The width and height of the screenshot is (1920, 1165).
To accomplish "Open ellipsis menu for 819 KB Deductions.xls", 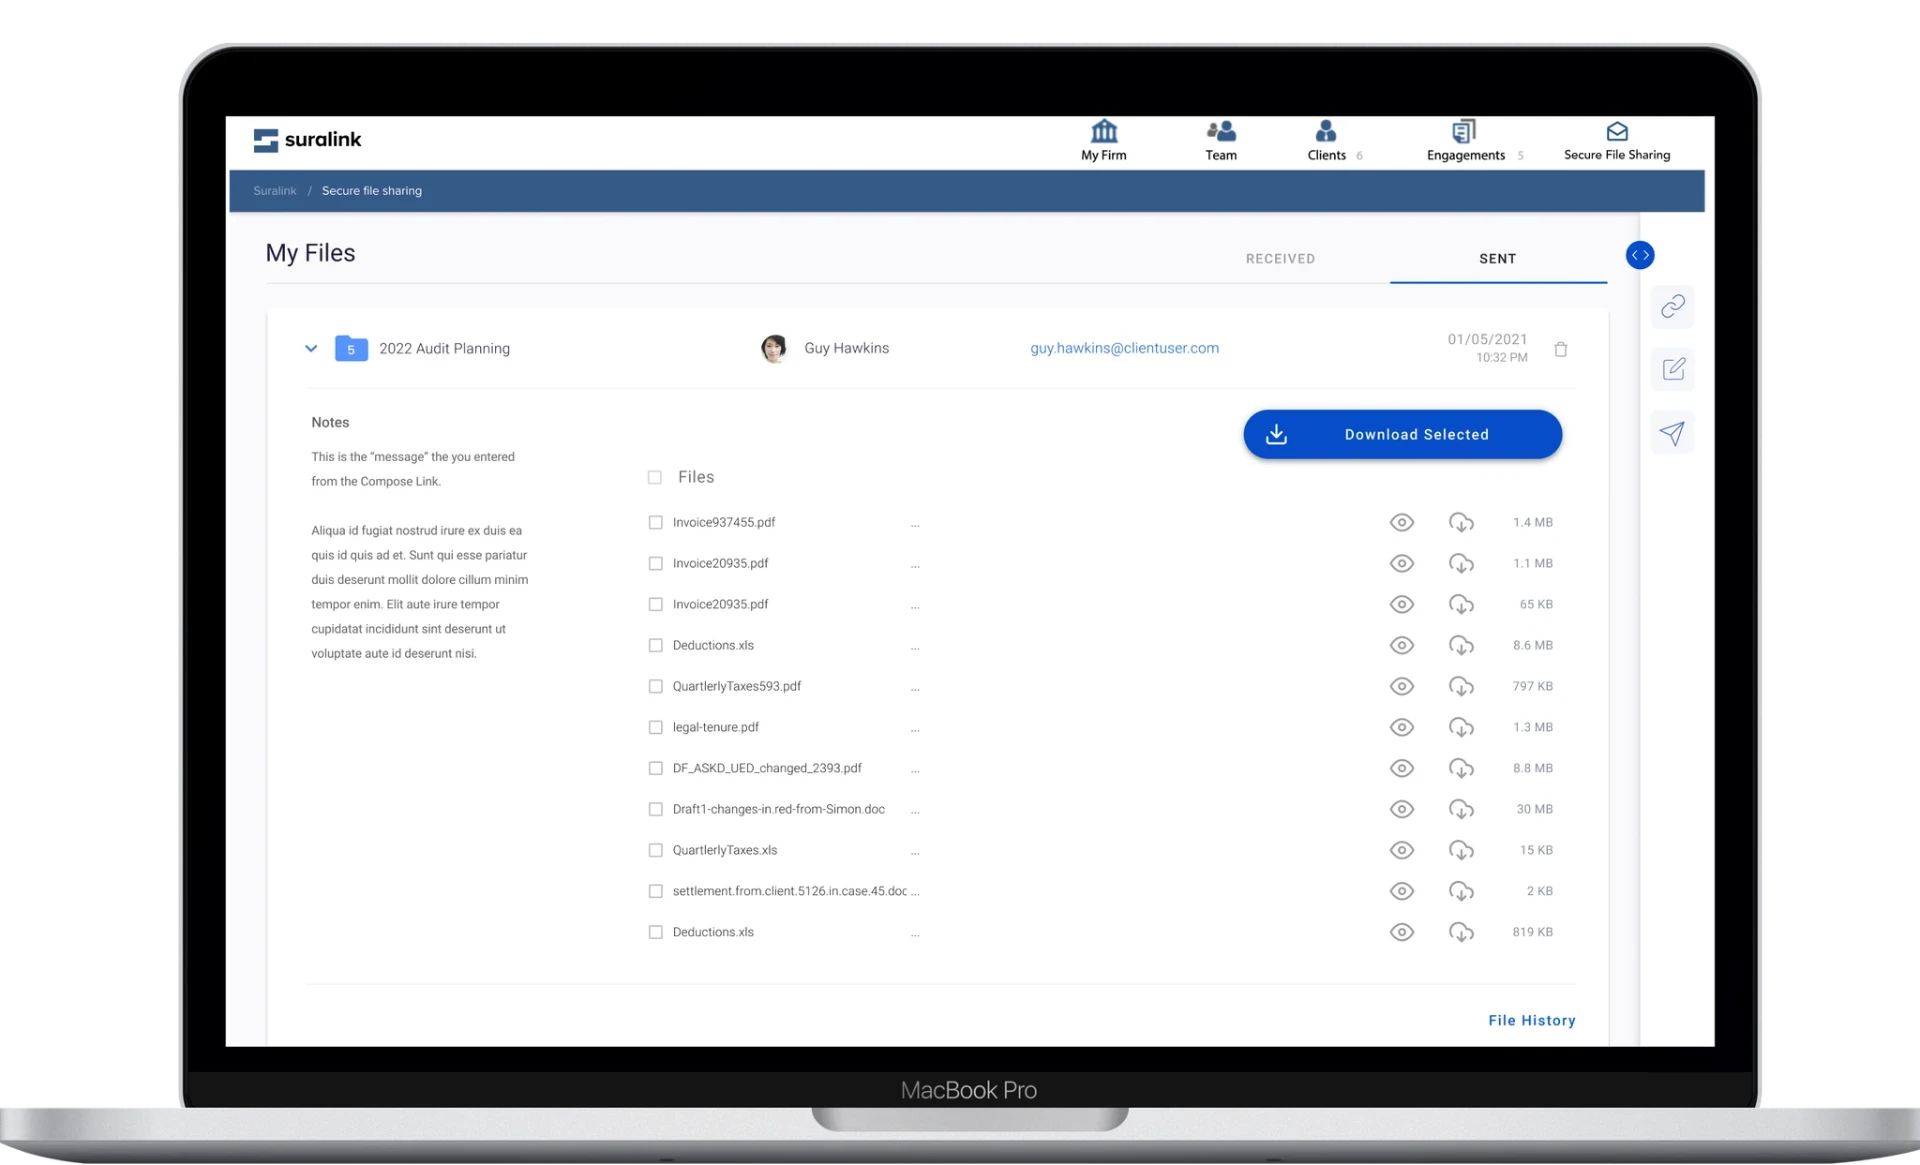I will click(x=915, y=934).
